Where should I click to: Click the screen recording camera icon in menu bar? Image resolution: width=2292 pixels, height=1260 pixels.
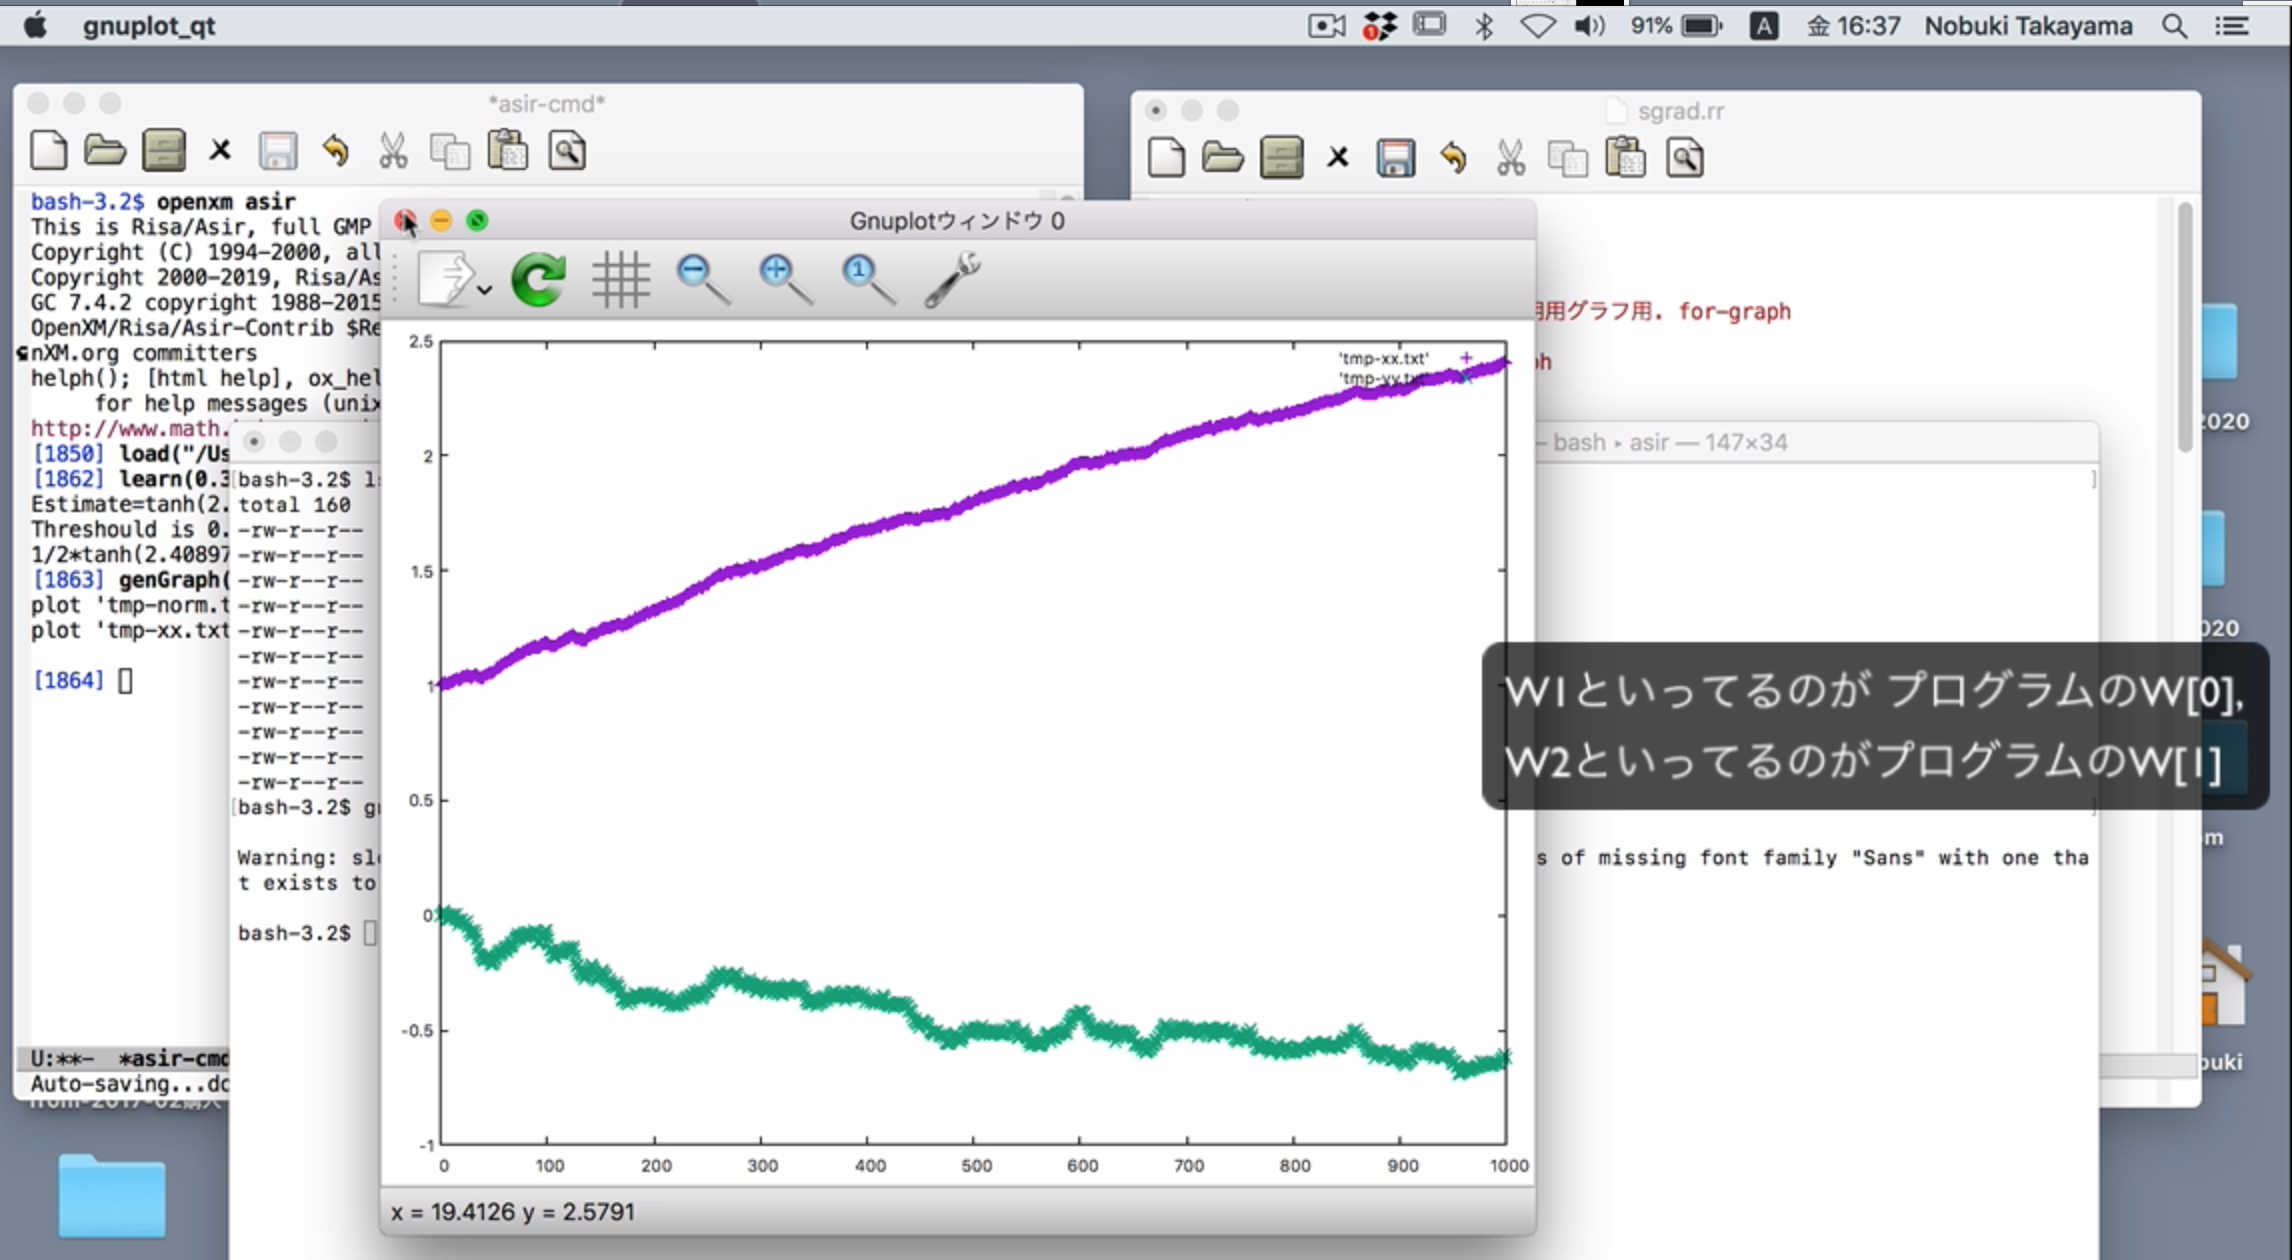point(1327,26)
